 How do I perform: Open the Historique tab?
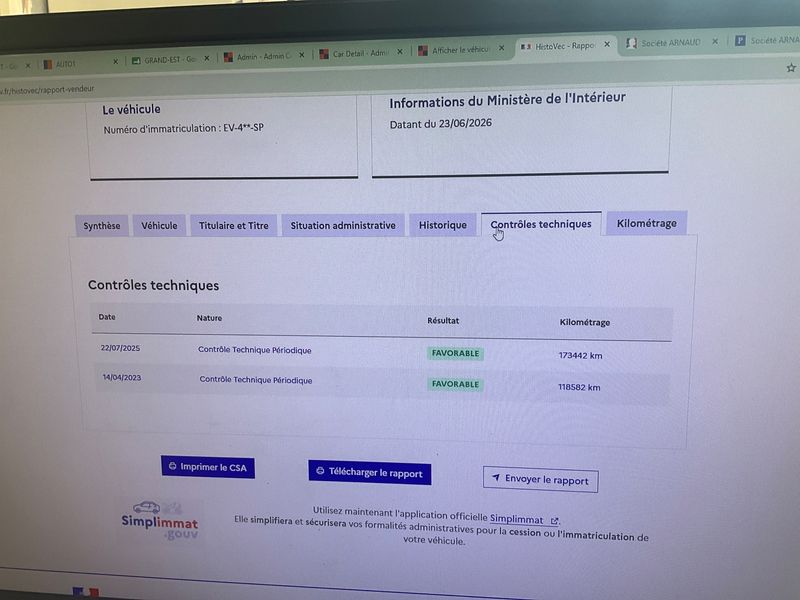(442, 224)
